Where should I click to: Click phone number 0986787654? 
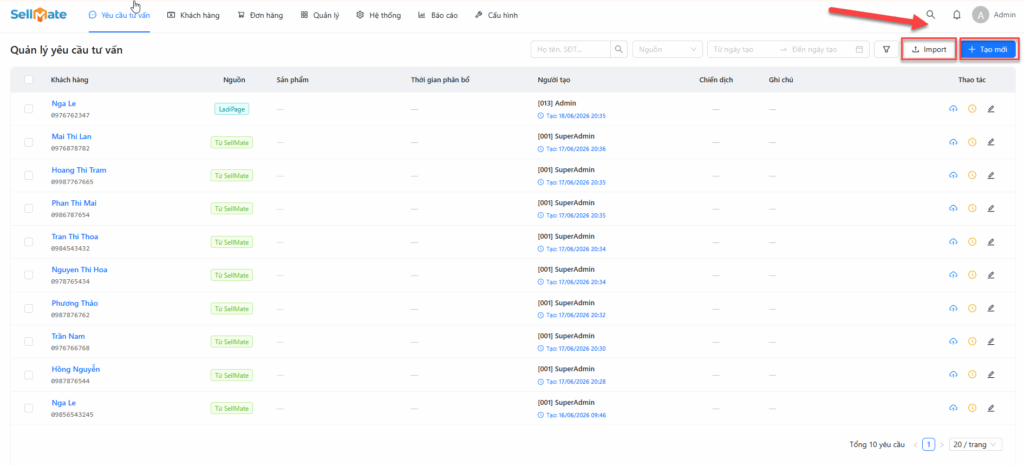coord(71,215)
